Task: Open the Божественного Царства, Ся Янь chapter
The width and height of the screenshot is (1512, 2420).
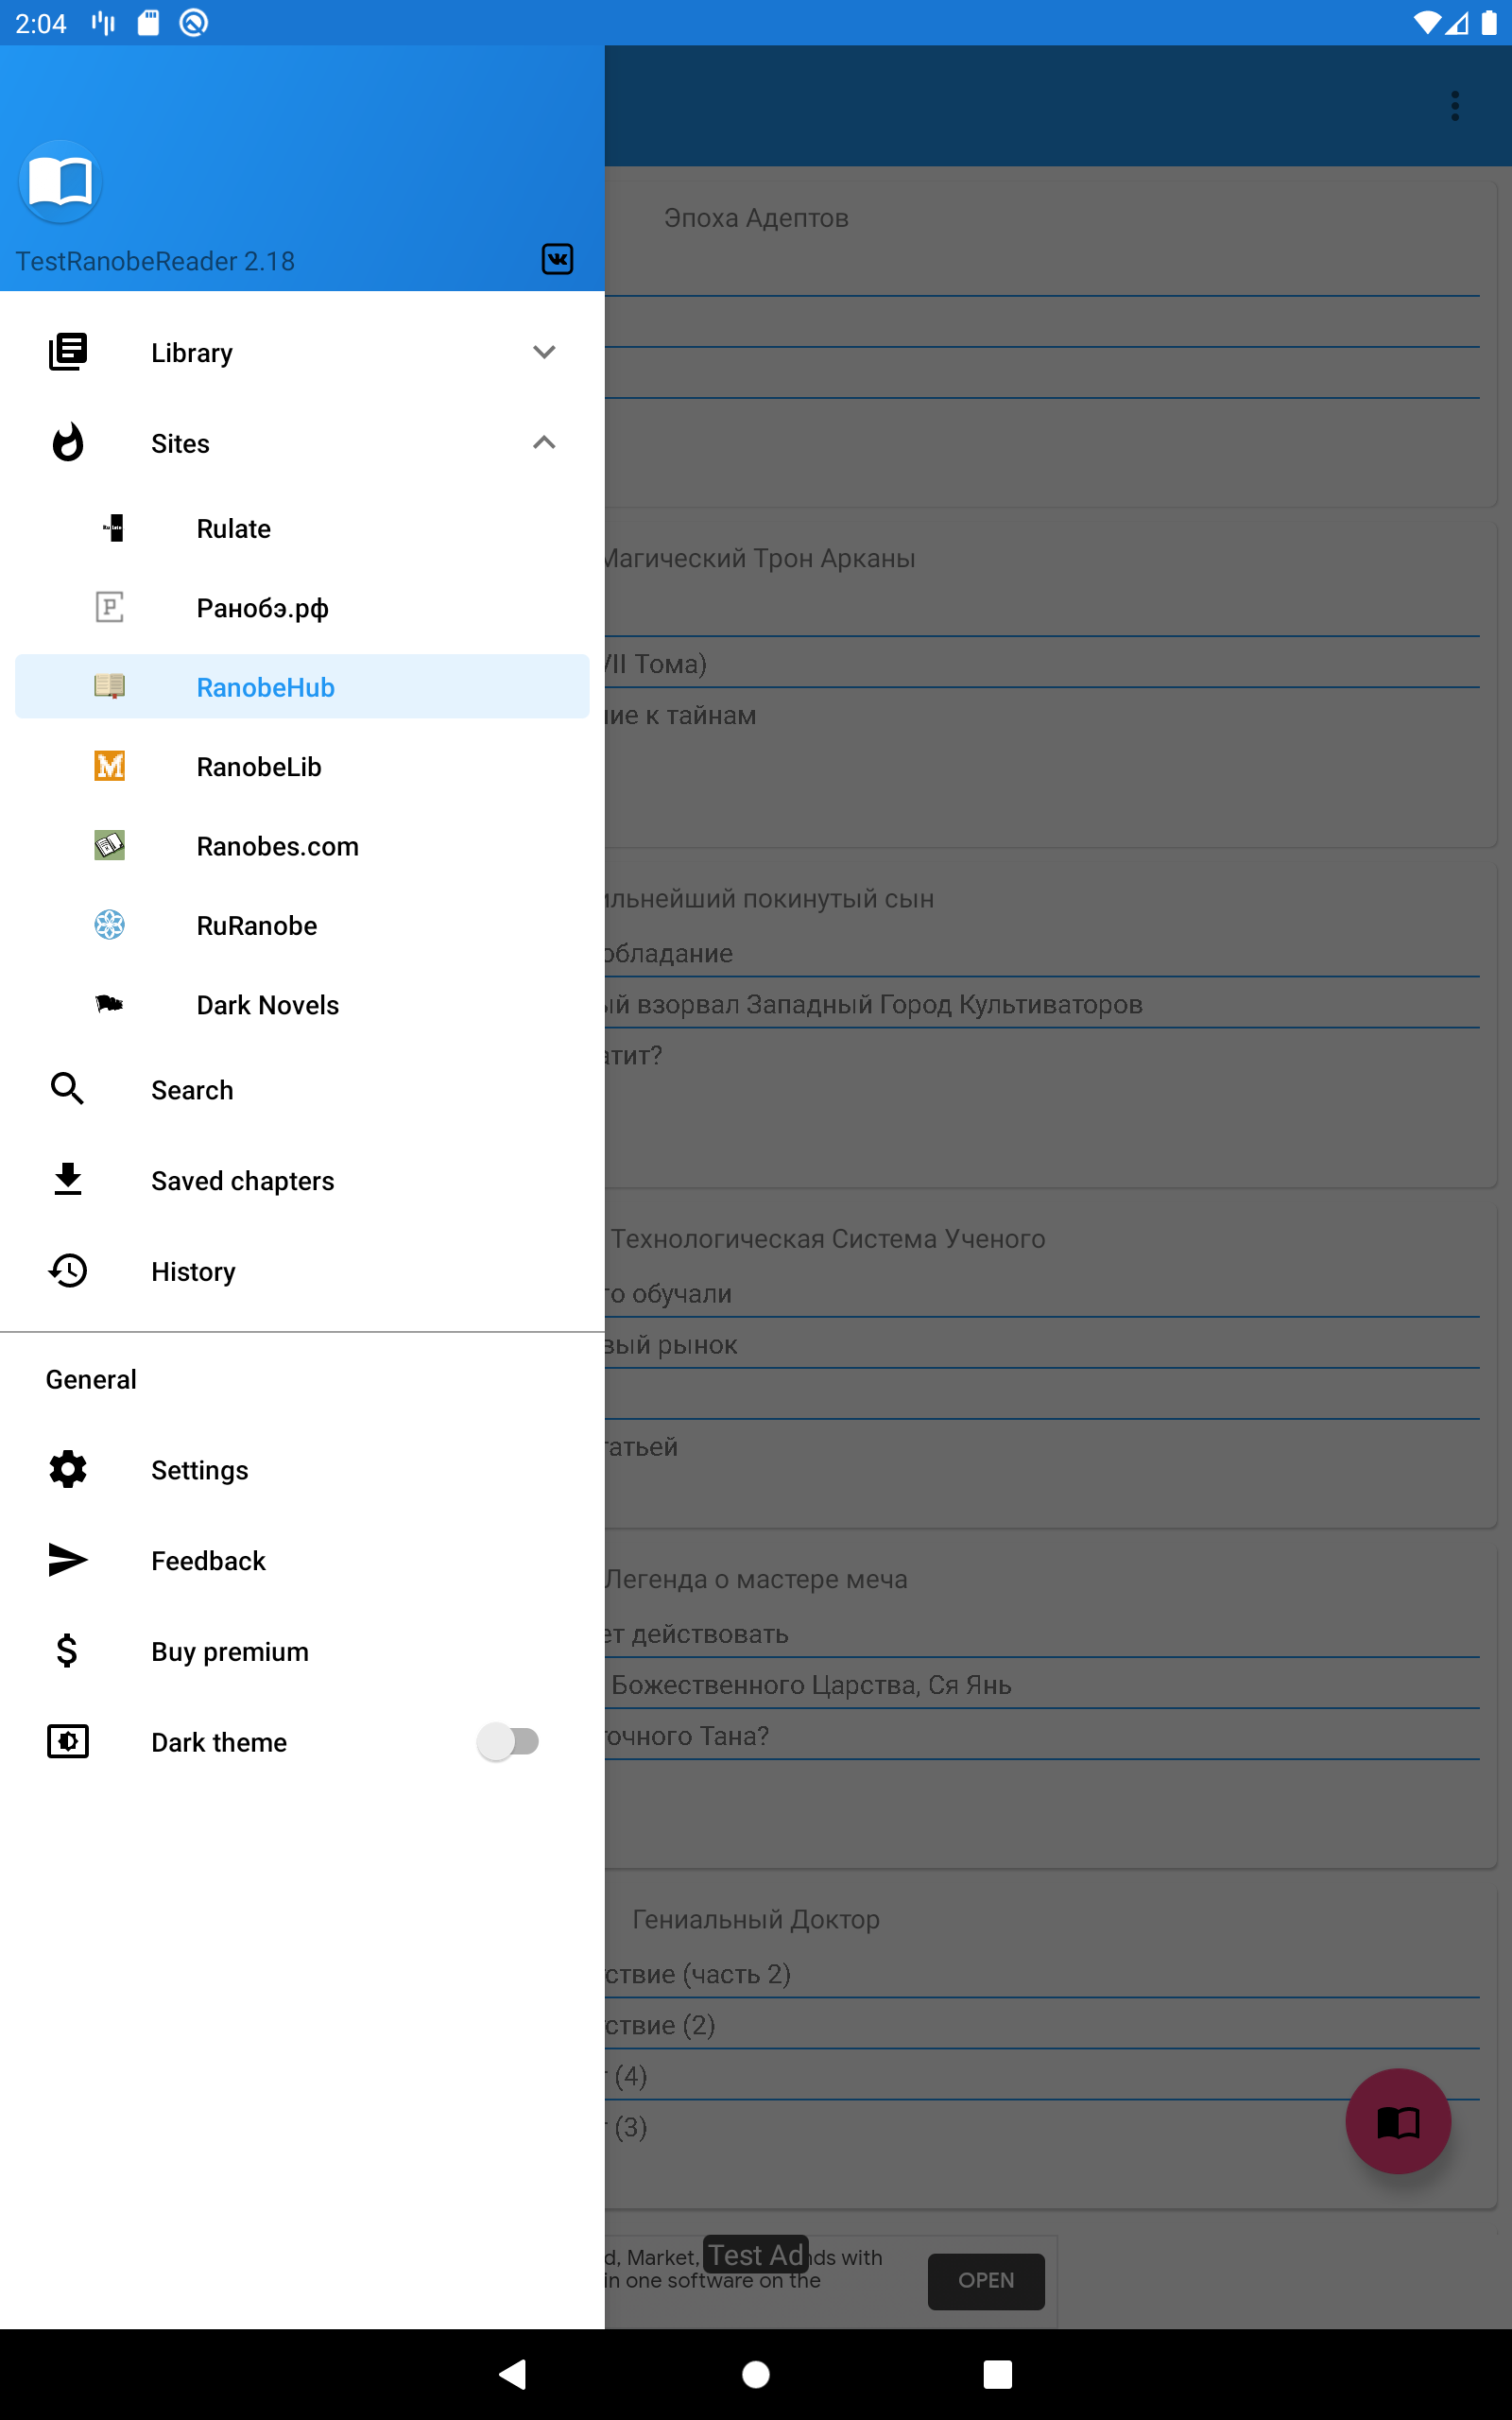Action: pos(1042,1685)
